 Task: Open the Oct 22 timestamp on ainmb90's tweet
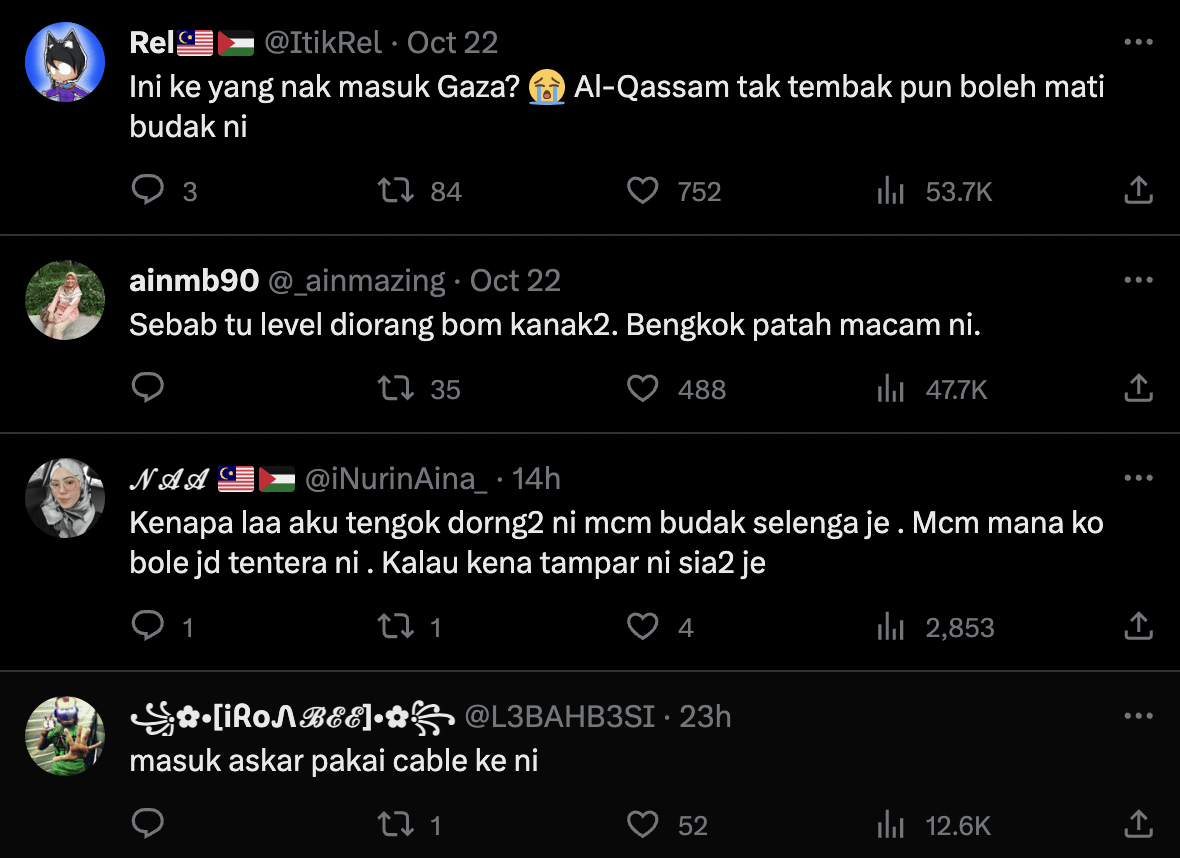pos(515,281)
